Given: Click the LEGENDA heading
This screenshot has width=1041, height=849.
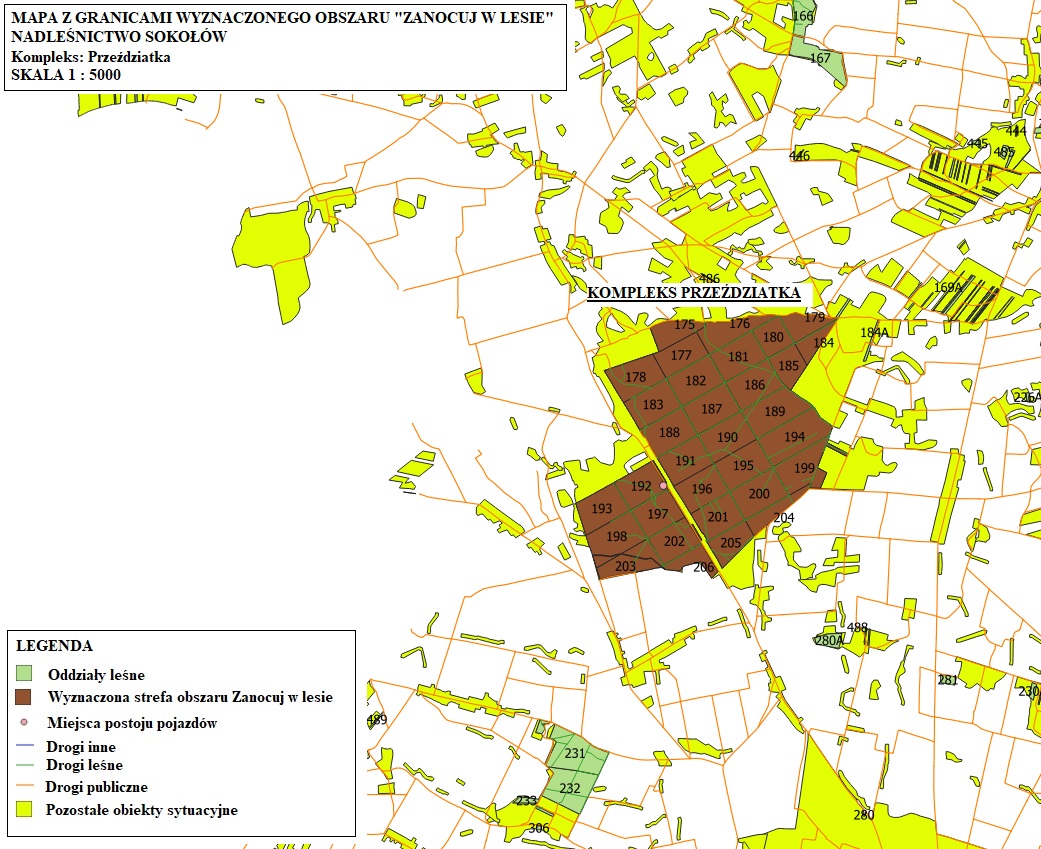Looking at the screenshot, I should [54, 646].
